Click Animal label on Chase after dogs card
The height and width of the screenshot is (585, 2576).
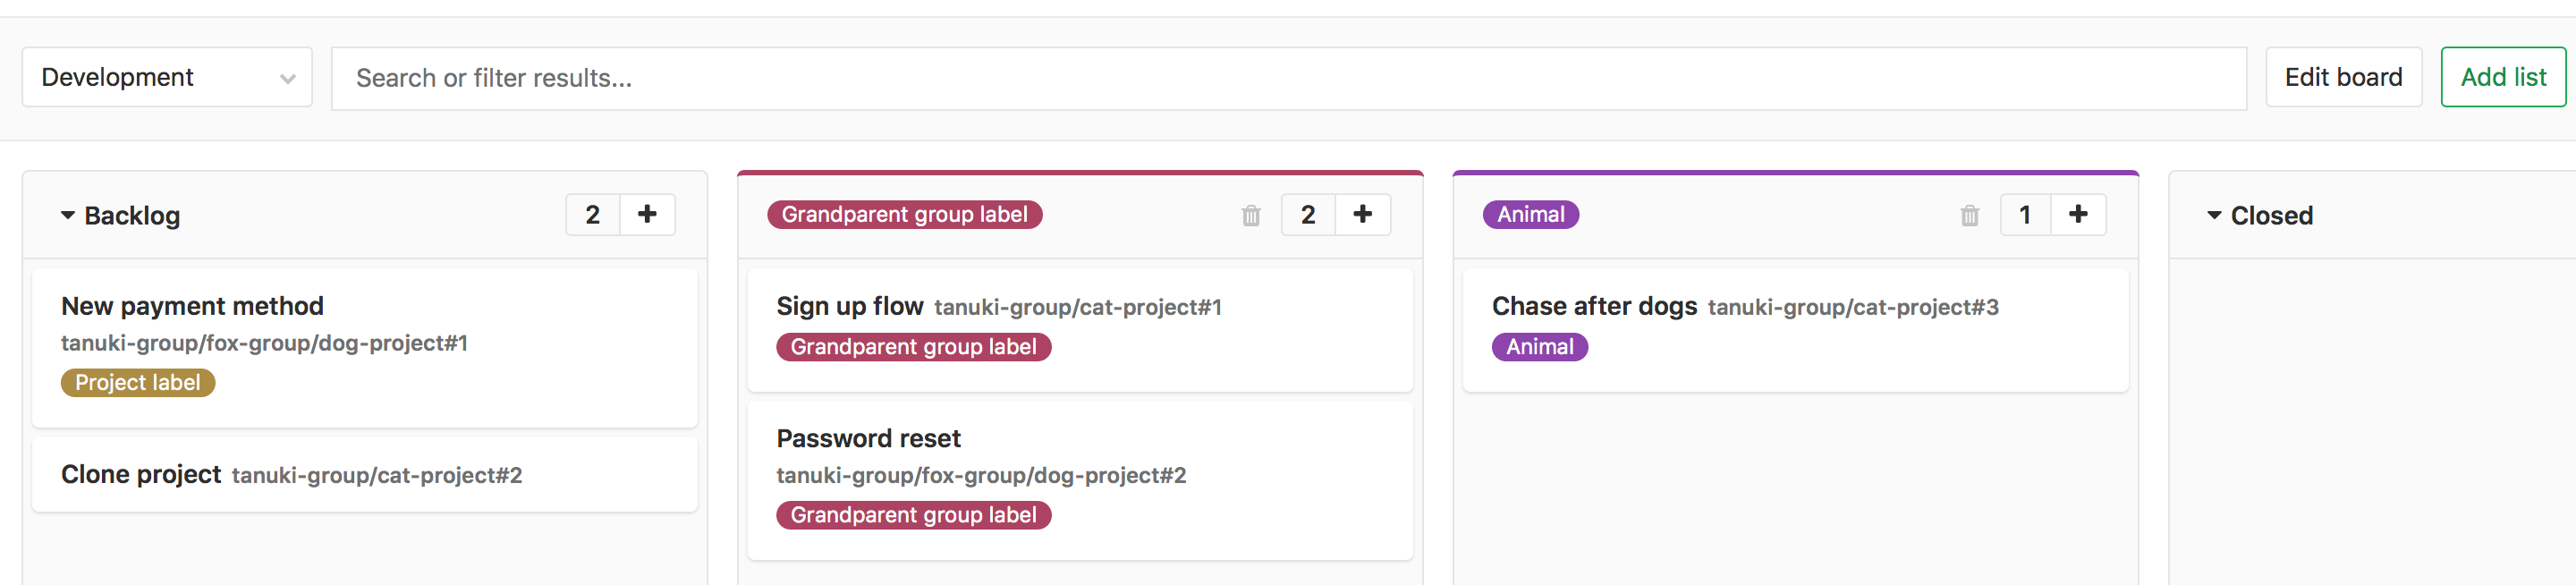tap(1539, 347)
